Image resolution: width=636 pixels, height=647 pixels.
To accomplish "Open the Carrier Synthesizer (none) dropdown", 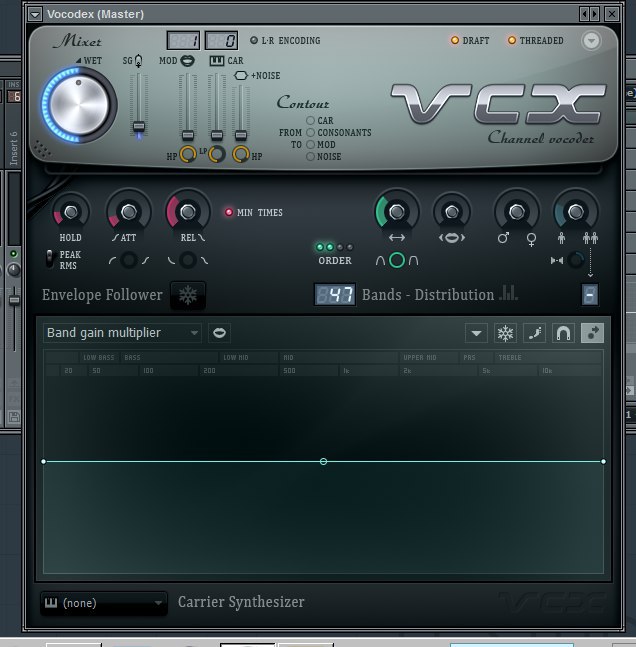I will click(104, 603).
